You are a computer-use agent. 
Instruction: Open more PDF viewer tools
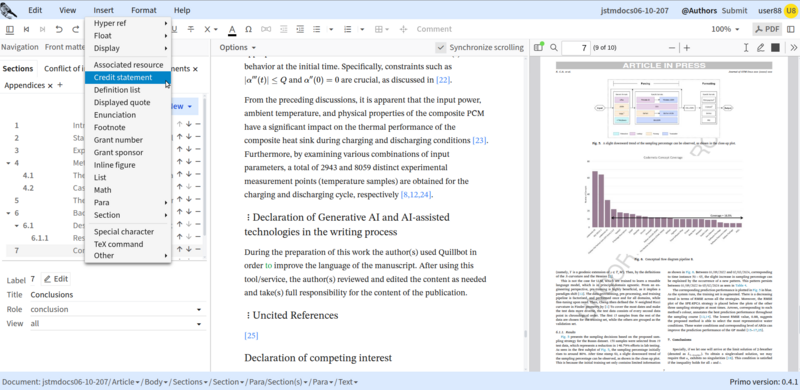click(x=793, y=48)
